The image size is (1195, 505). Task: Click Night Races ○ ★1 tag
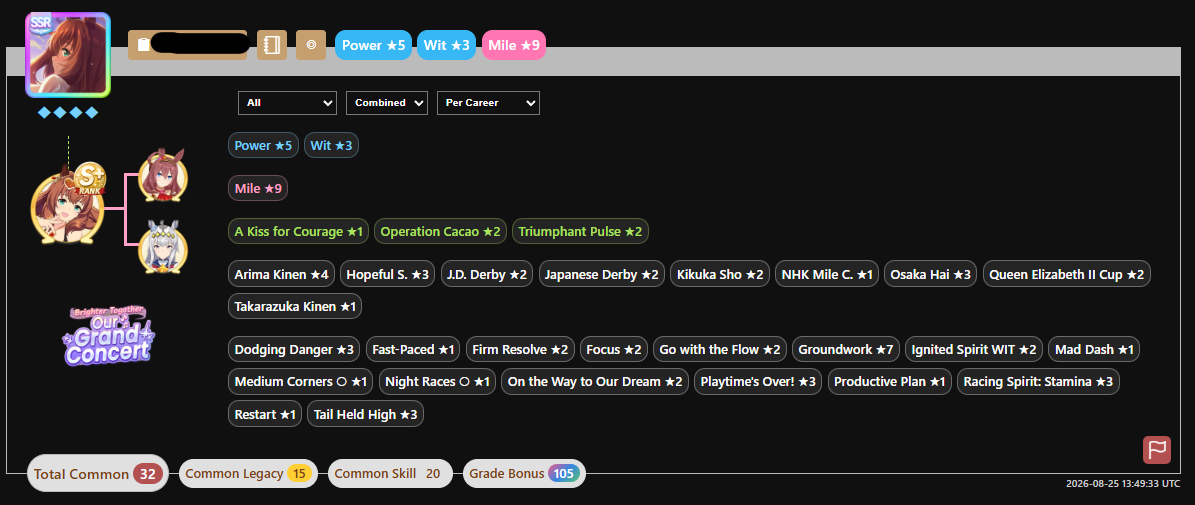click(x=438, y=382)
